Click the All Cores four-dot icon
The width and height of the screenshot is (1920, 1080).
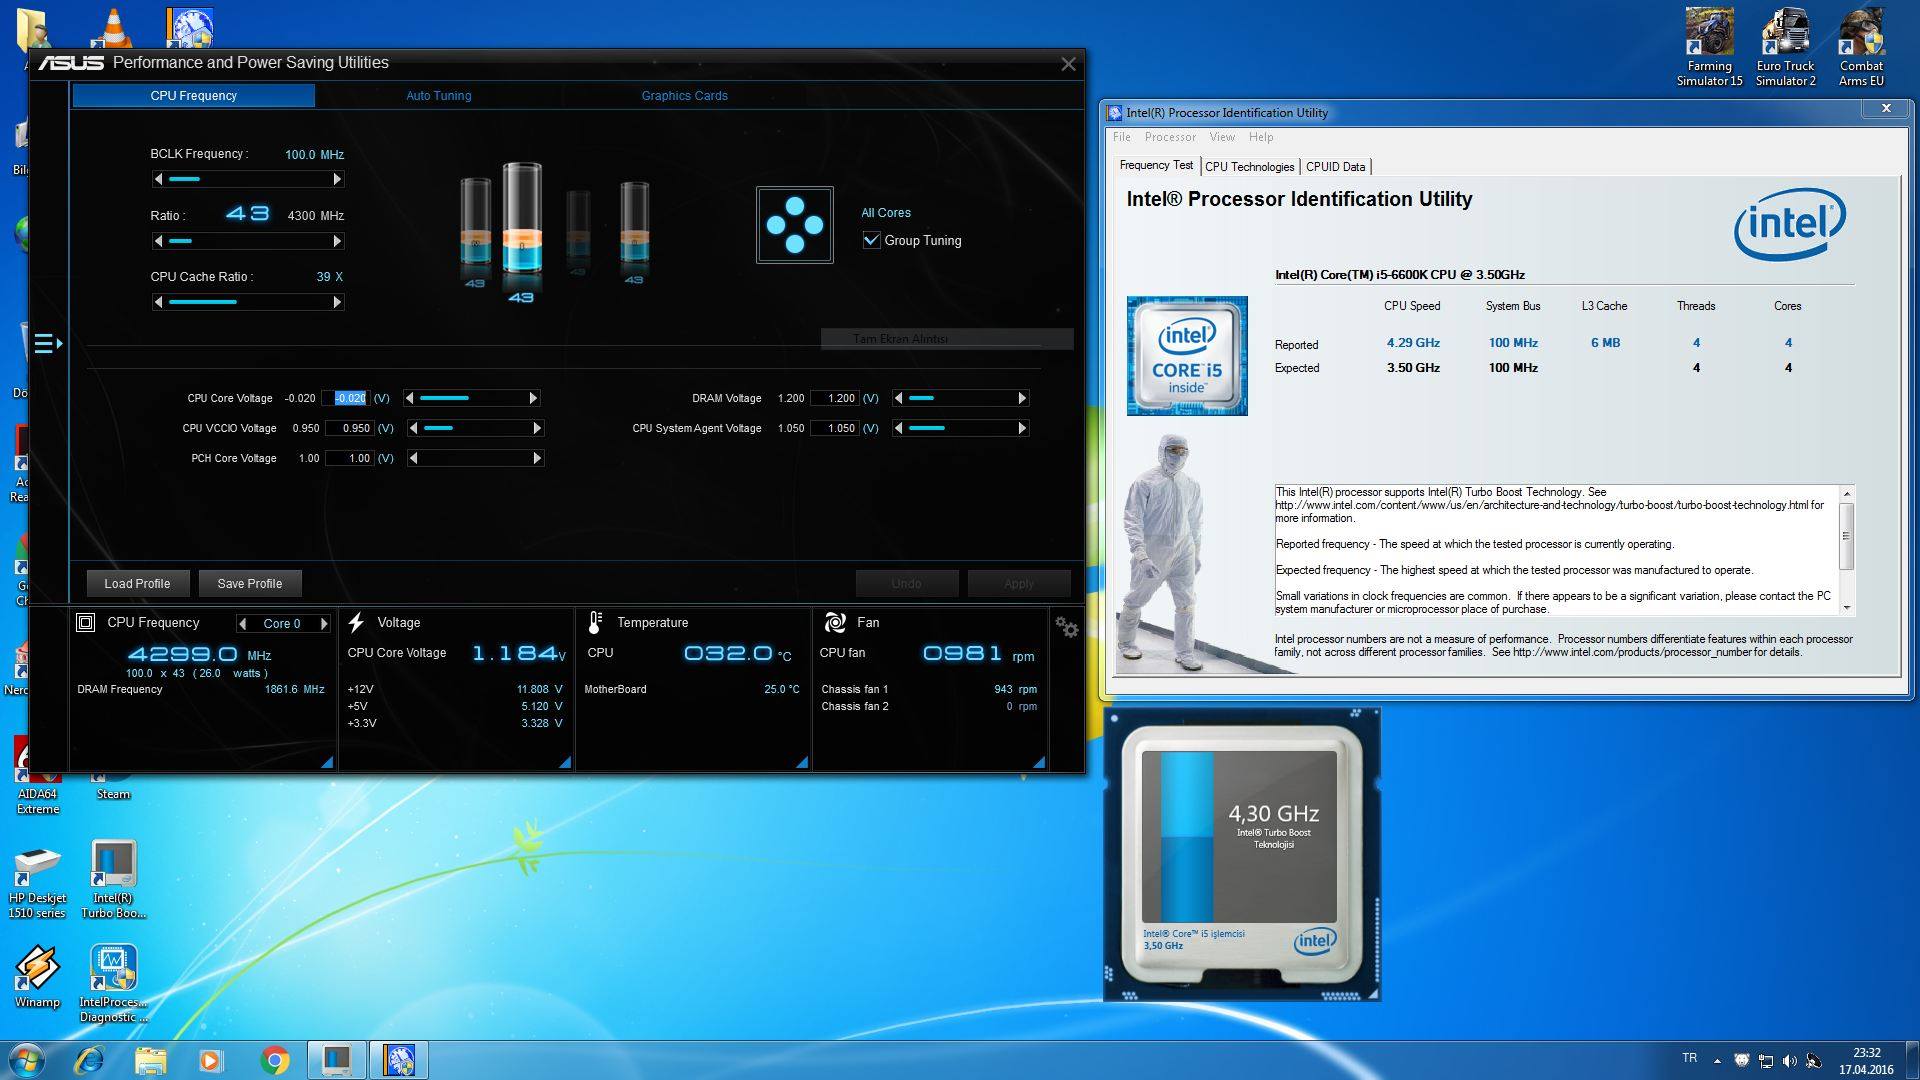[x=794, y=225]
